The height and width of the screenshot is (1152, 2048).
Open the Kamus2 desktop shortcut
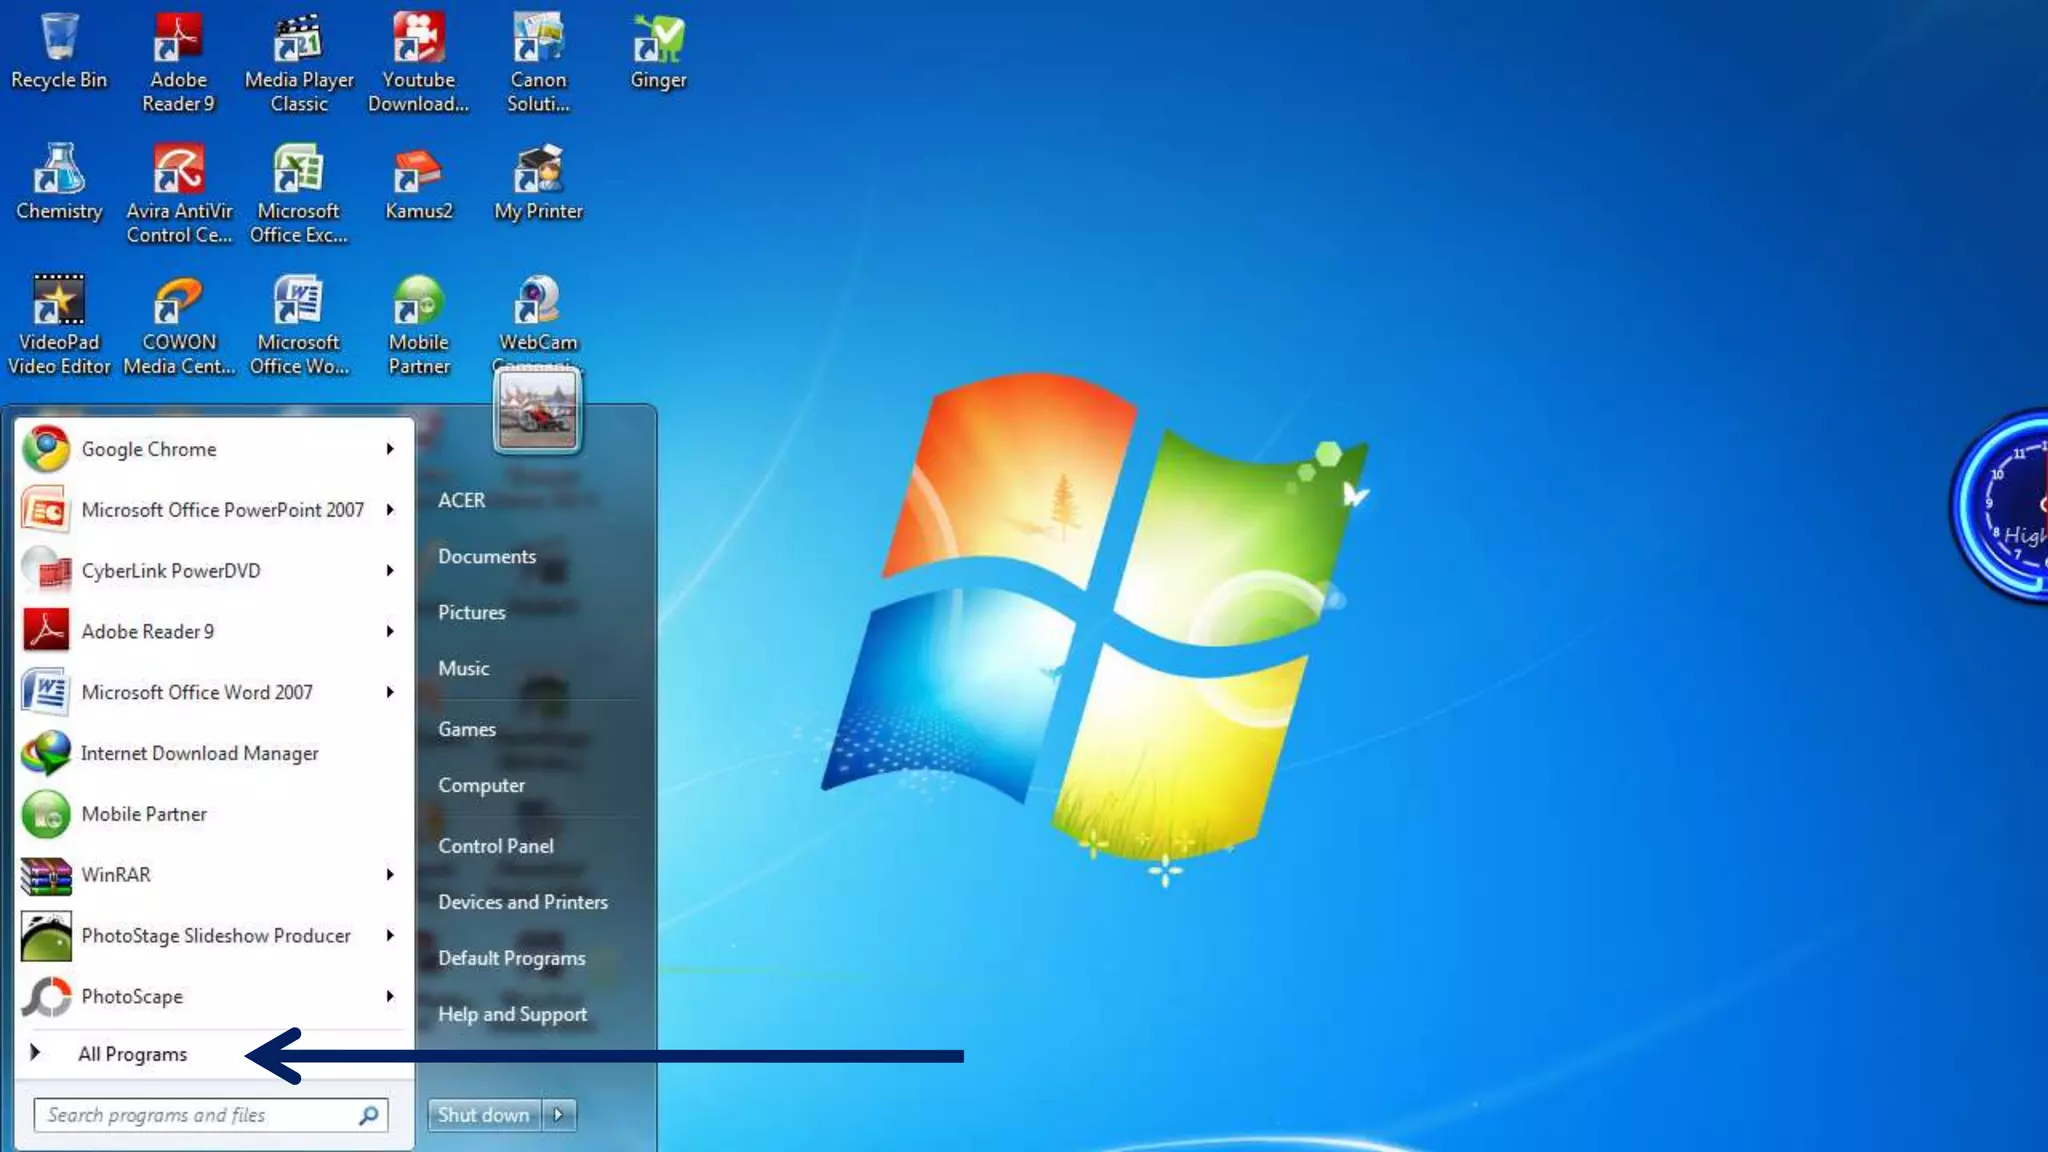coord(418,172)
